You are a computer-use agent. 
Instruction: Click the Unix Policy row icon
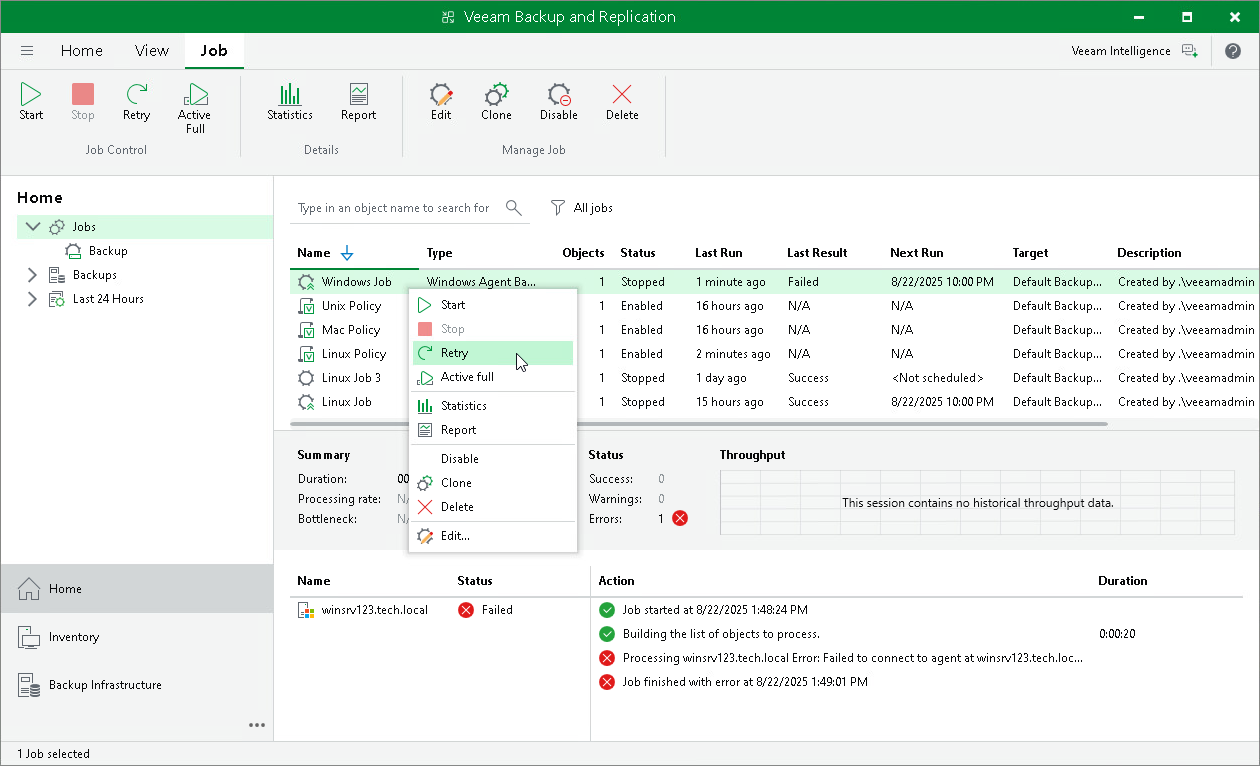(x=306, y=306)
